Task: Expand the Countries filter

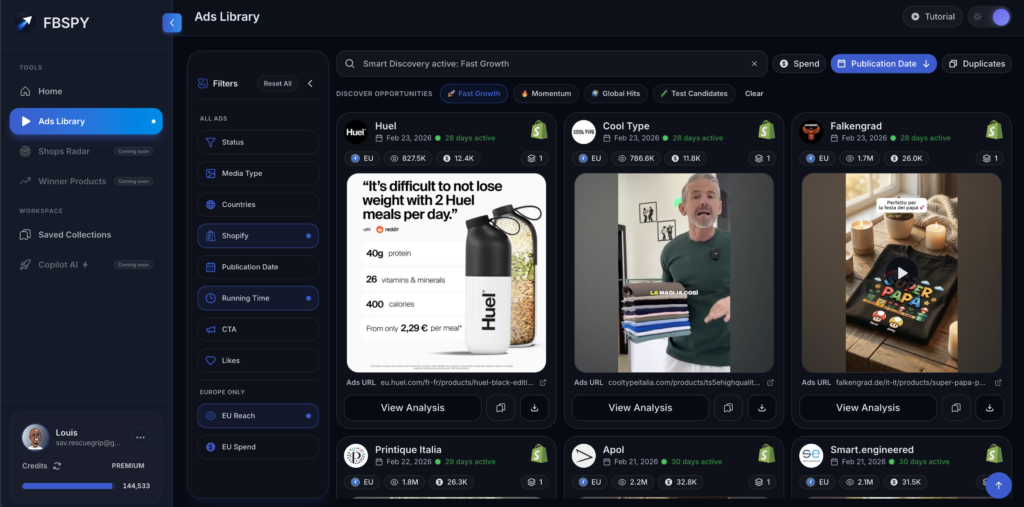Action: (x=258, y=204)
